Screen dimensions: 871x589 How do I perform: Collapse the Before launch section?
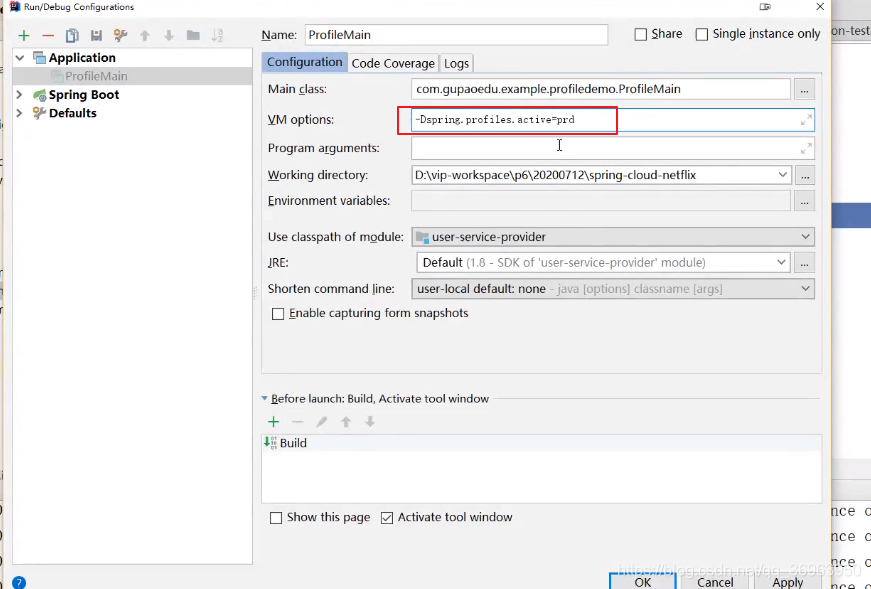pyautogui.click(x=264, y=398)
